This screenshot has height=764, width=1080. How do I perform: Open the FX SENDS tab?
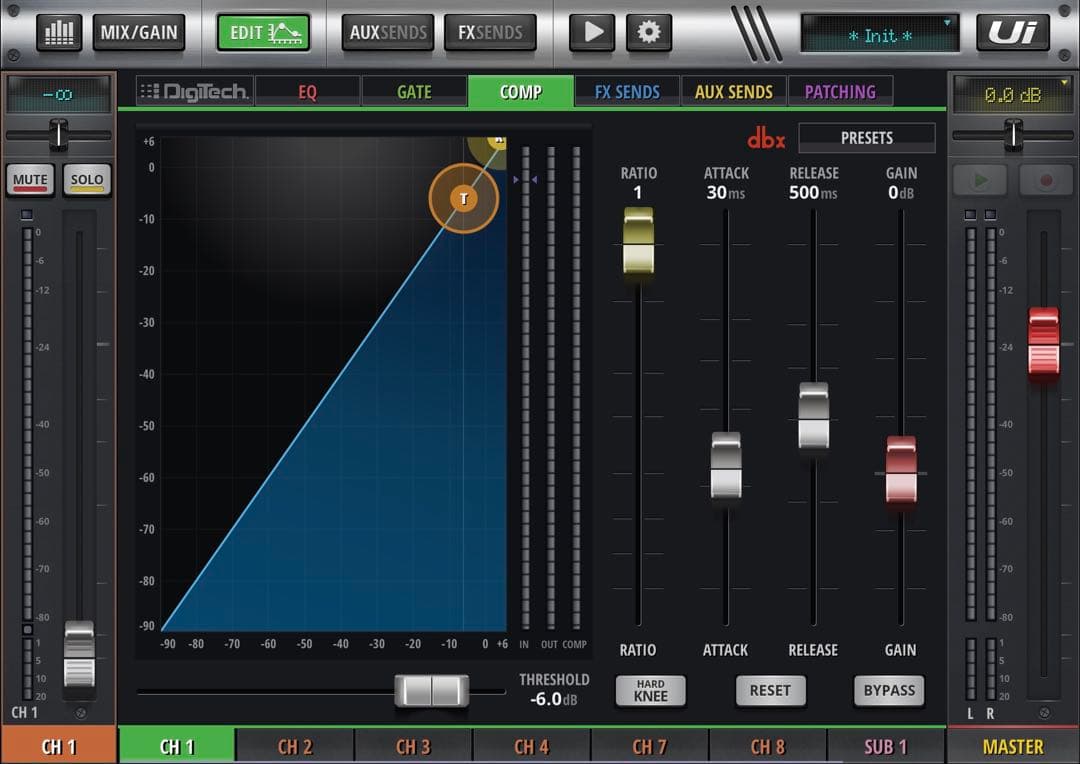627,92
